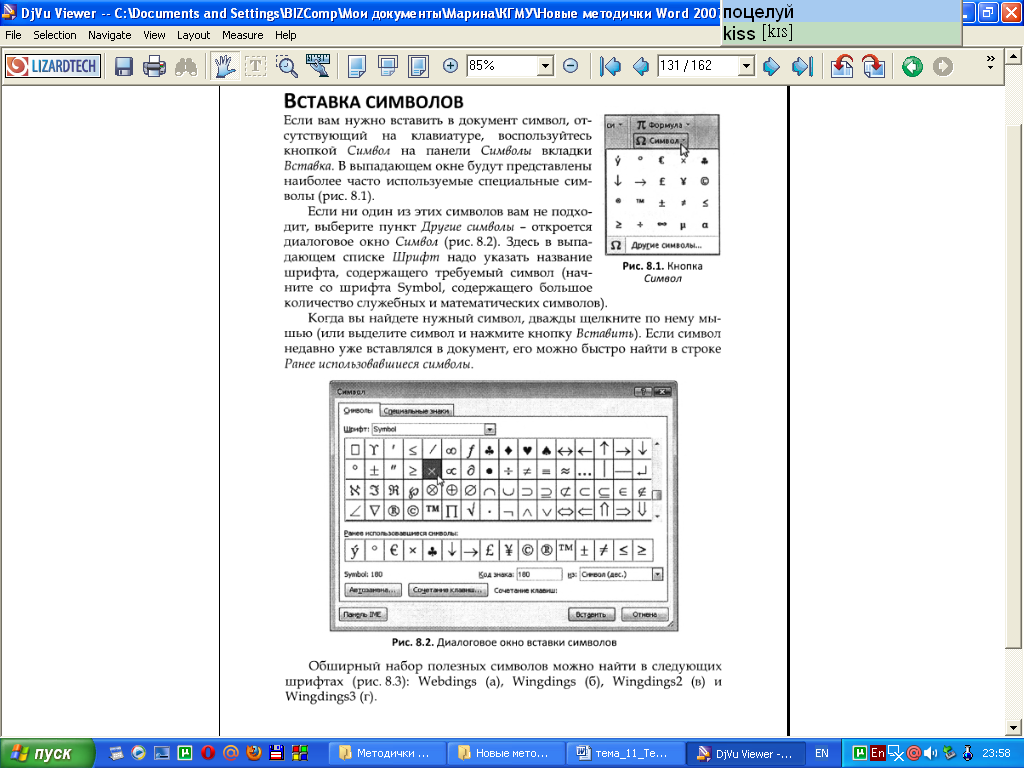1024x768 pixels.
Task: Open the Пуск start menu
Action: pos(47,753)
